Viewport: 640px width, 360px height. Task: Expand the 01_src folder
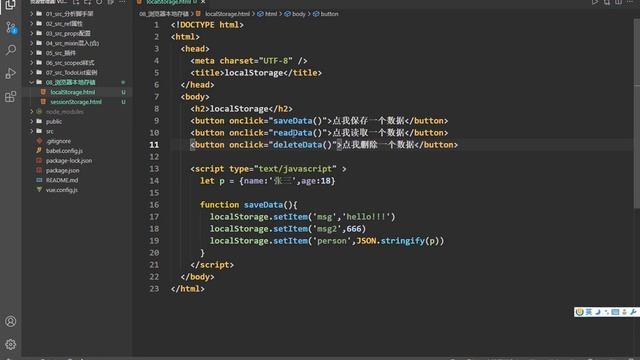31,13
